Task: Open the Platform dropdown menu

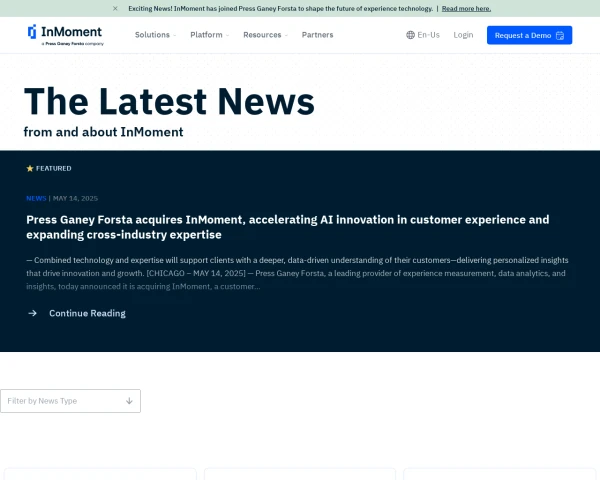Action: (x=209, y=35)
